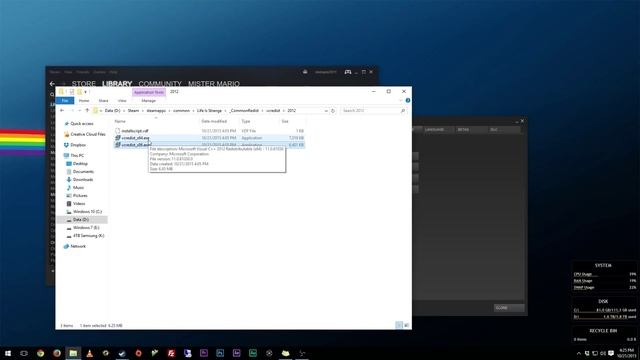Open the File tab in Explorer
Viewport: 640px width, 360px height.
coord(65,100)
